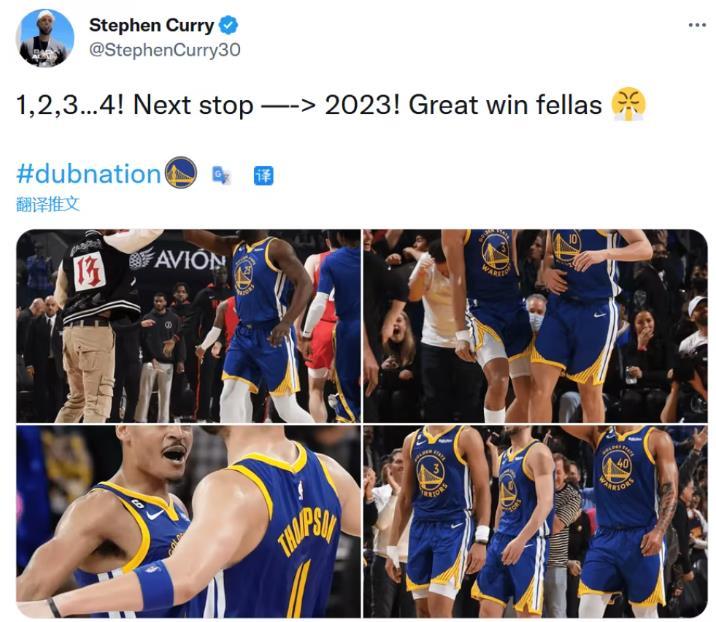Click the blue verified badge
Image resolution: width=716 pixels, height=622 pixels.
pyautogui.click(x=228, y=25)
